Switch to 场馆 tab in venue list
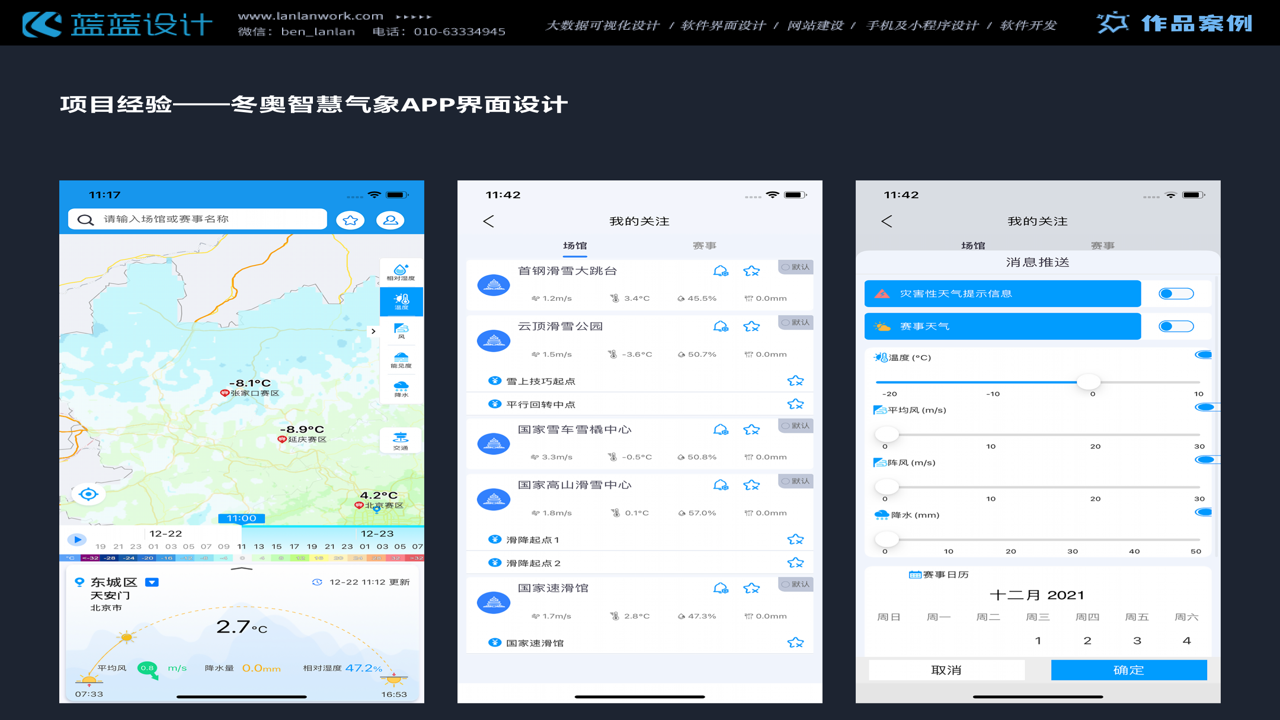This screenshot has height=720, width=1280. coord(575,246)
